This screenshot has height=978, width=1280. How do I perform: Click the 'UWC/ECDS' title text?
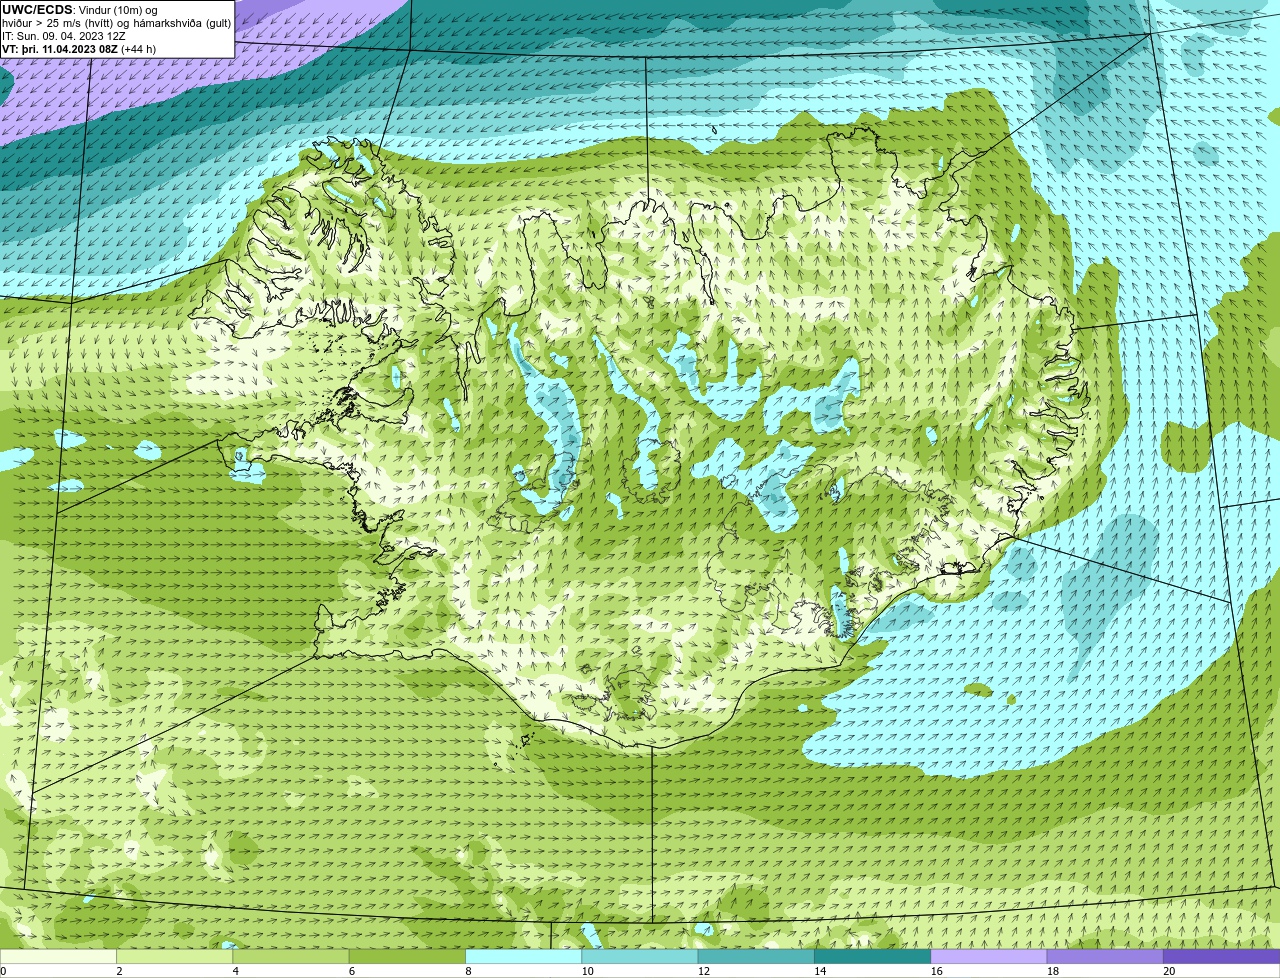click(37, 10)
